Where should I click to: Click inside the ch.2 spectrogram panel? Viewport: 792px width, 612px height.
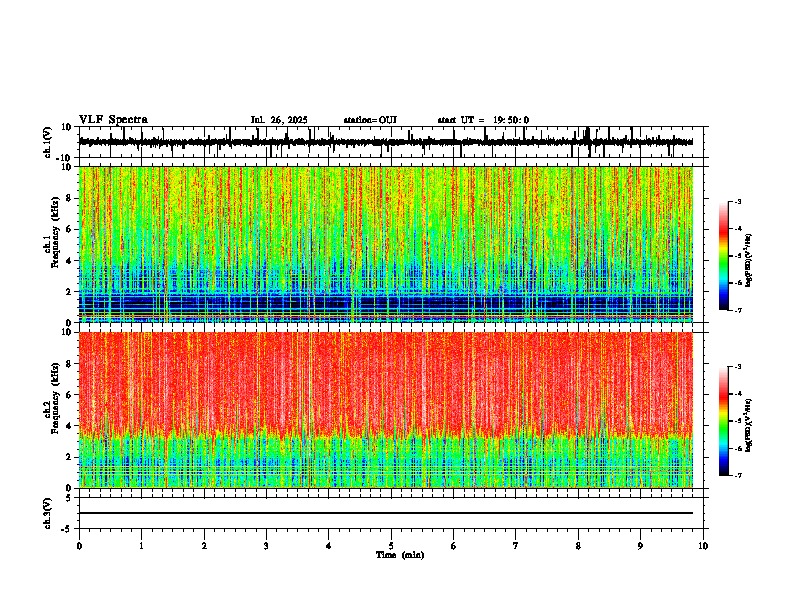391,410
